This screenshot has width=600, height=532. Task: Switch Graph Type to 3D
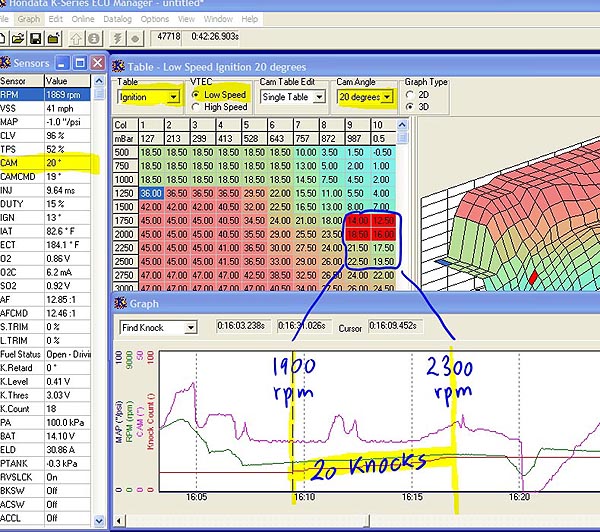(x=417, y=107)
